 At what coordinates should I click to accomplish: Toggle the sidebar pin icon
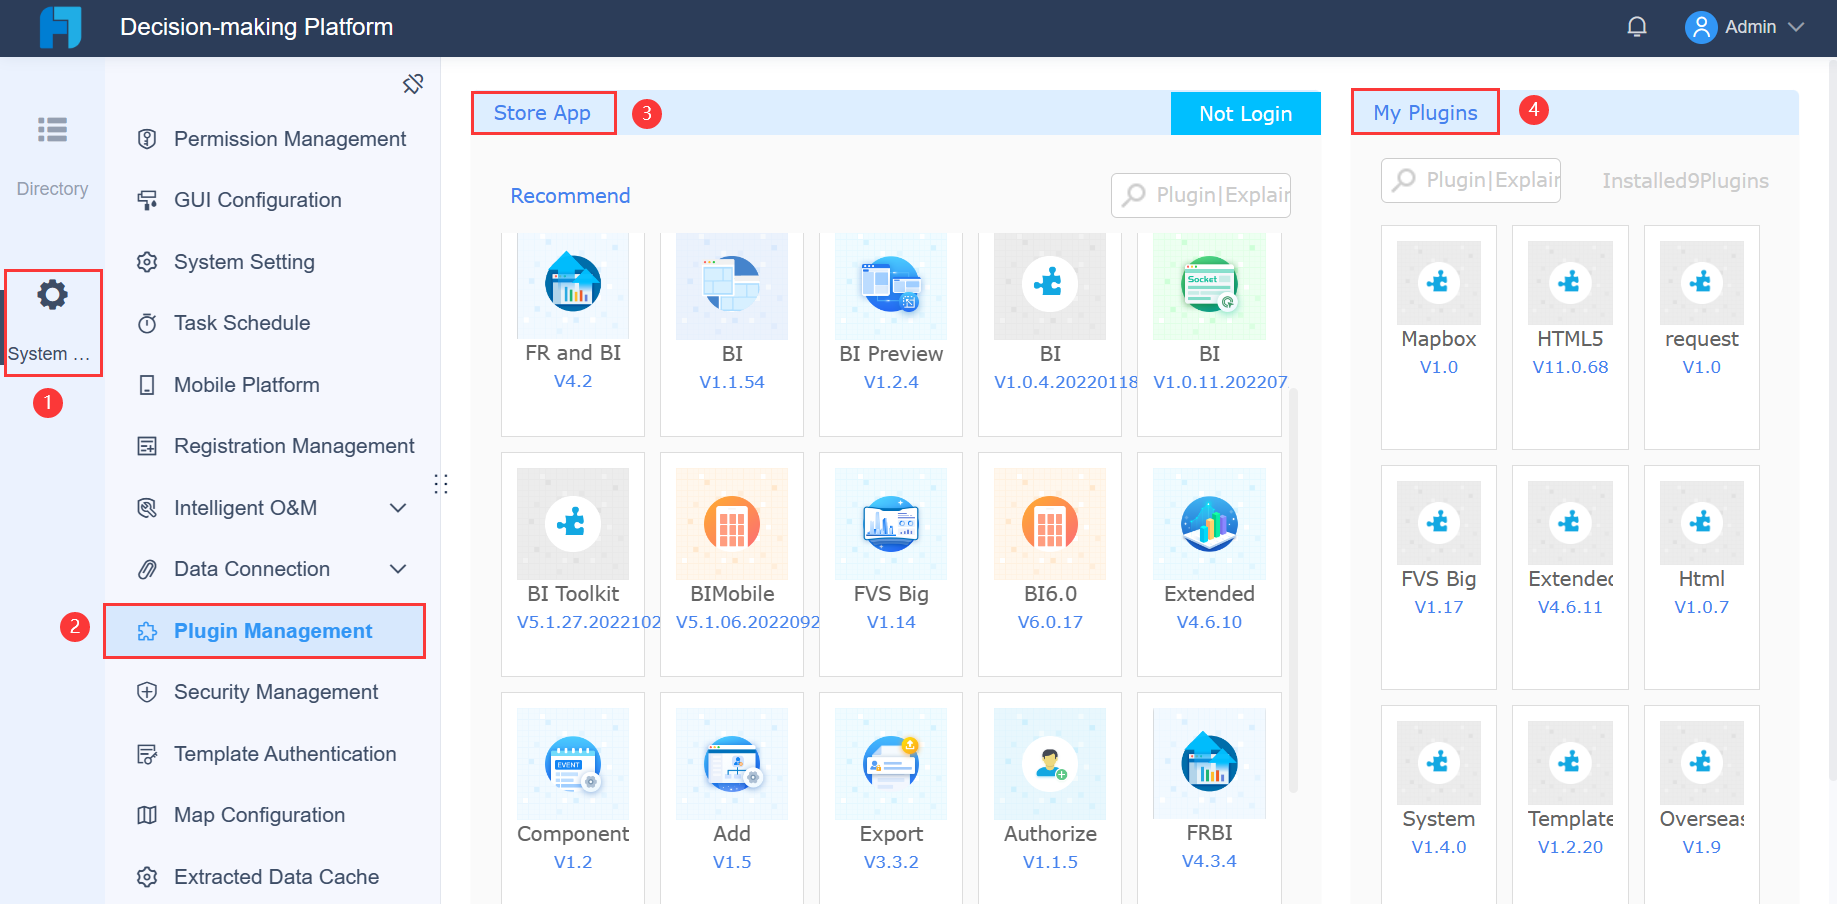[x=413, y=84]
